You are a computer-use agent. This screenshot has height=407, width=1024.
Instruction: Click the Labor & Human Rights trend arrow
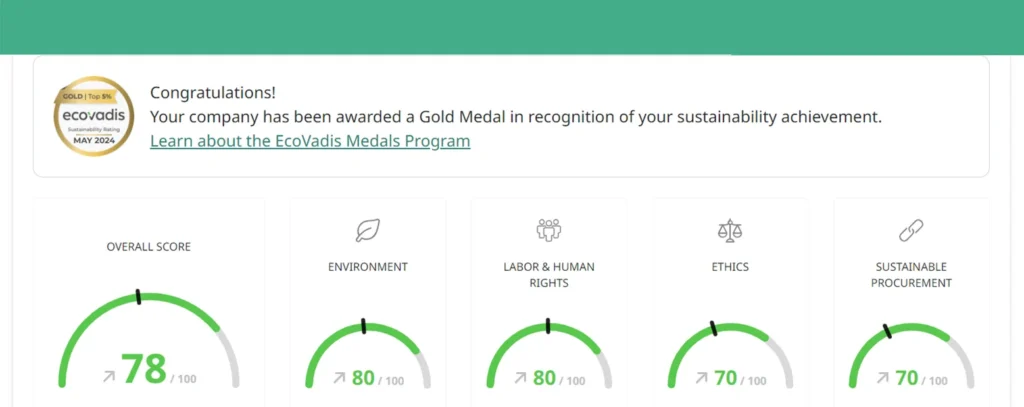pos(520,378)
